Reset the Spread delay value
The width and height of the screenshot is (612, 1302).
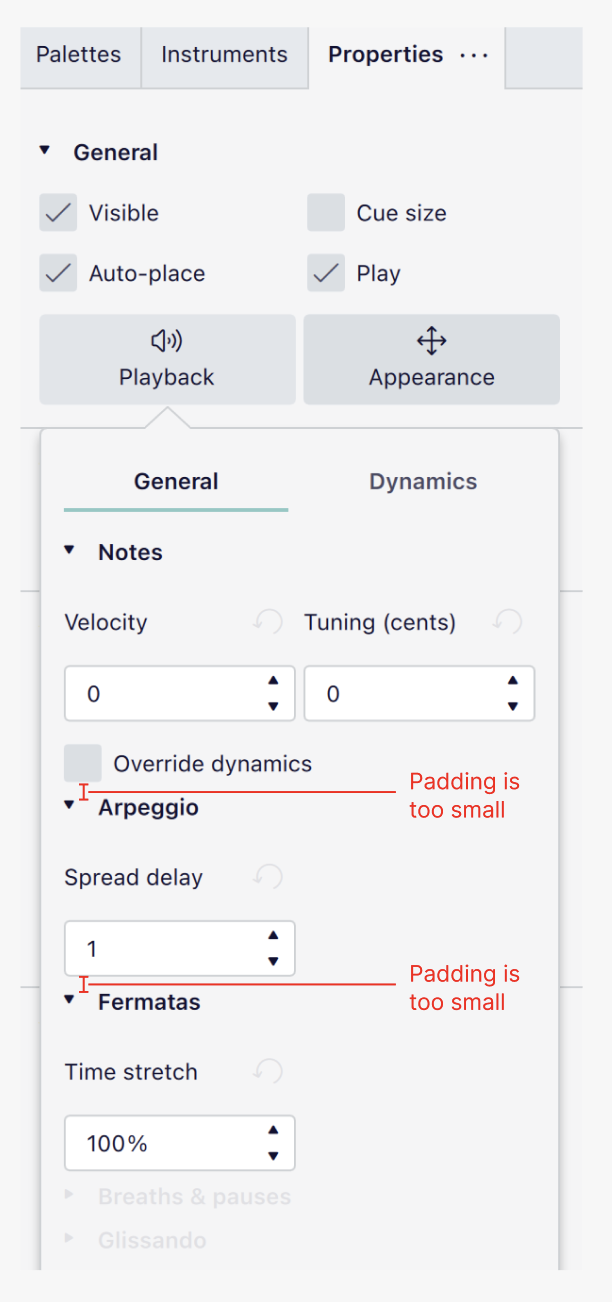point(267,877)
